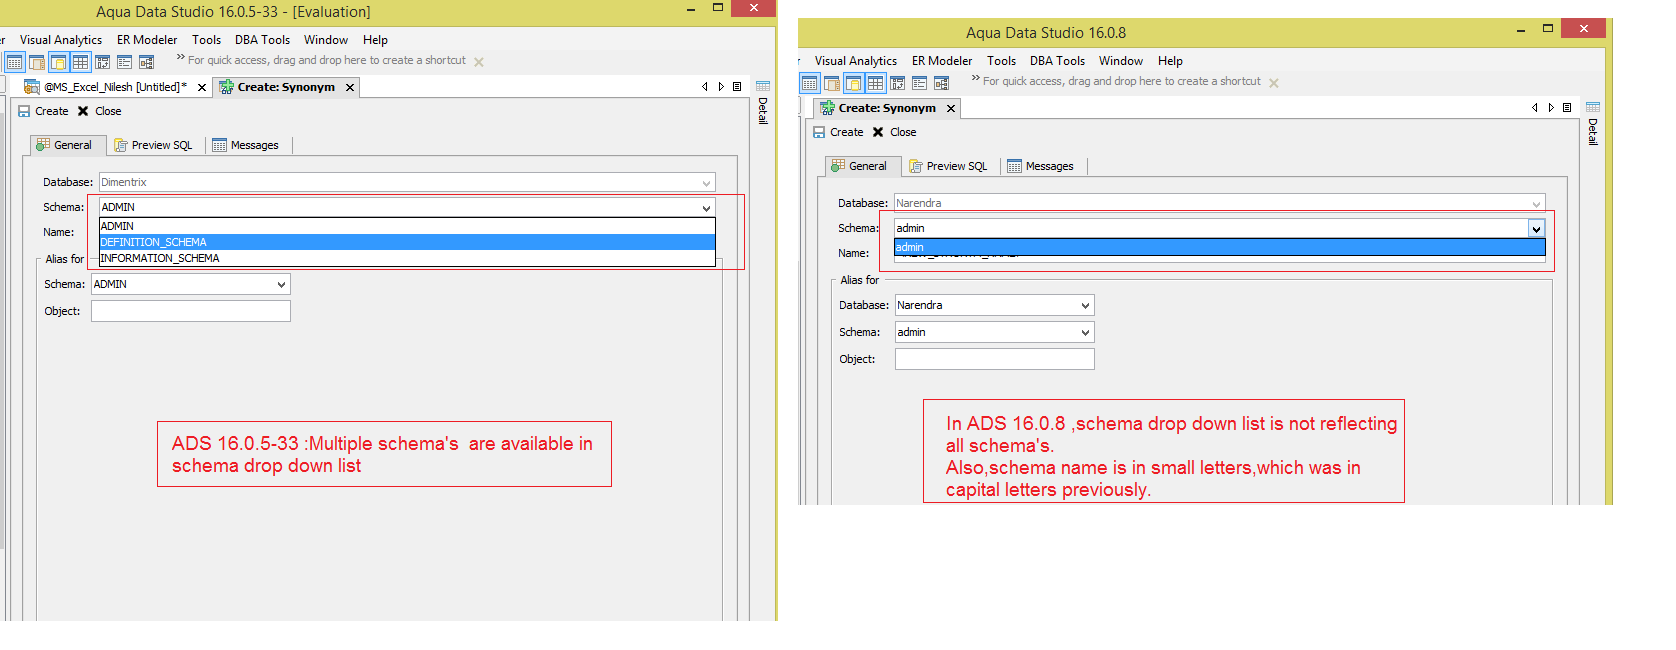
Task: Open ER Modeler menu in left window
Action: point(147,40)
